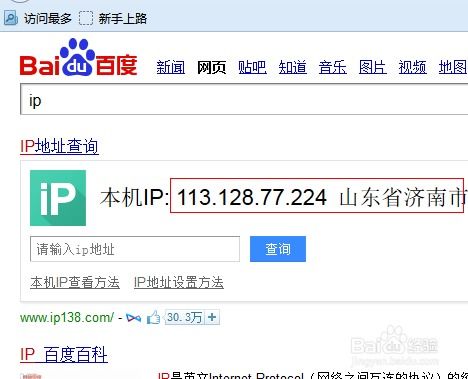Go to the 音乐 tab
Screen dimensions: 468x379
[x=333, y=67]
